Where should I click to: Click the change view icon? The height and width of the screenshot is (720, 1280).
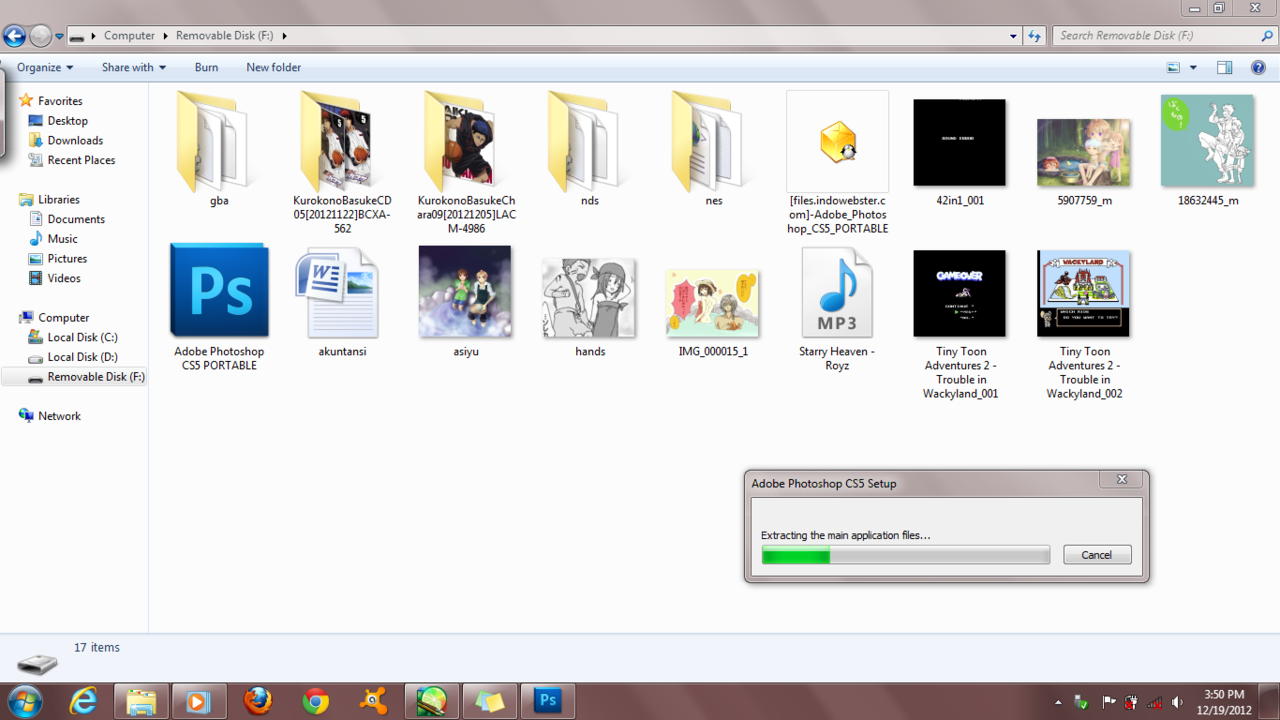pos(1174,67)
